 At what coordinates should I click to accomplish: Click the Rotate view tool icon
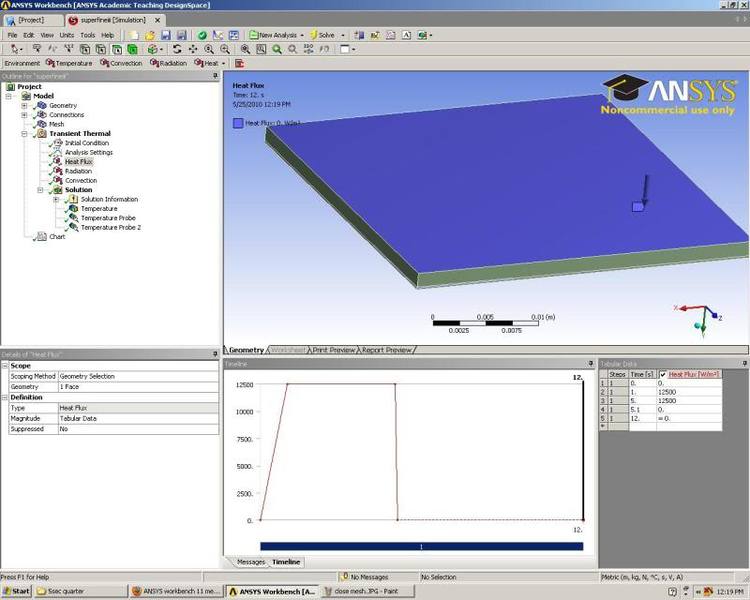177,49
